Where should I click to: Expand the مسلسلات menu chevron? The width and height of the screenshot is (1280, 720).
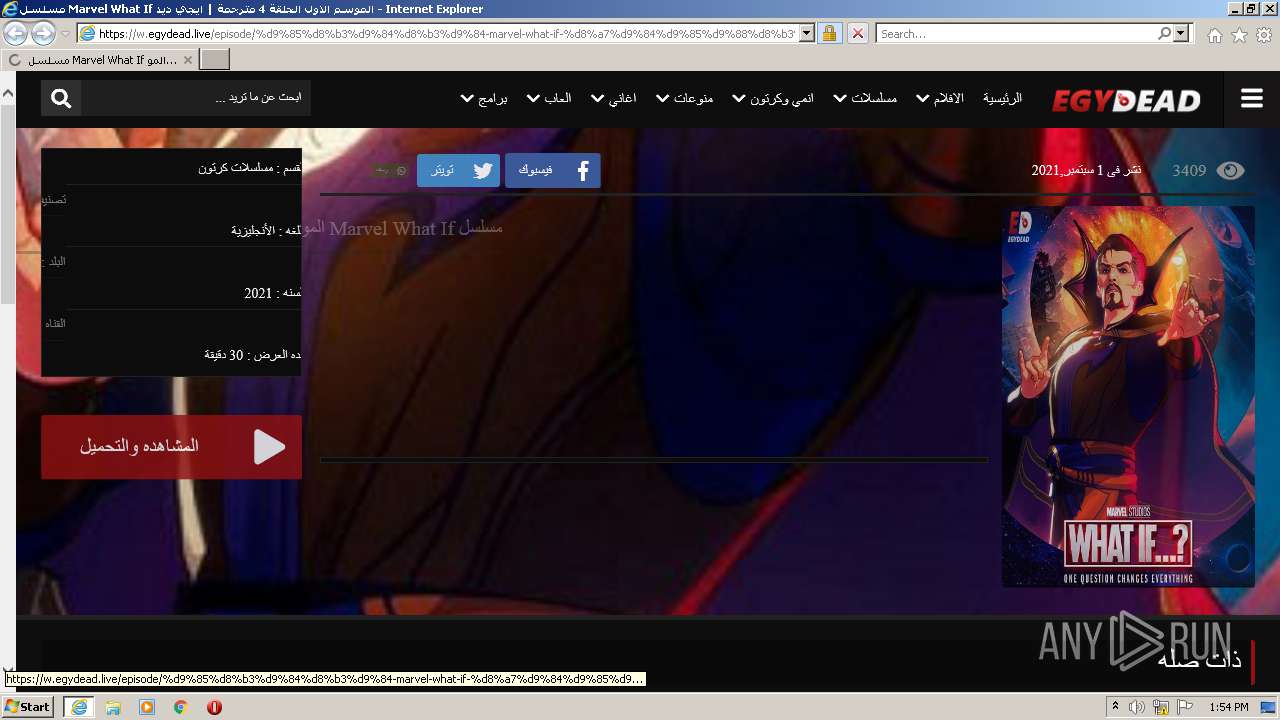(x=840, y=98)
